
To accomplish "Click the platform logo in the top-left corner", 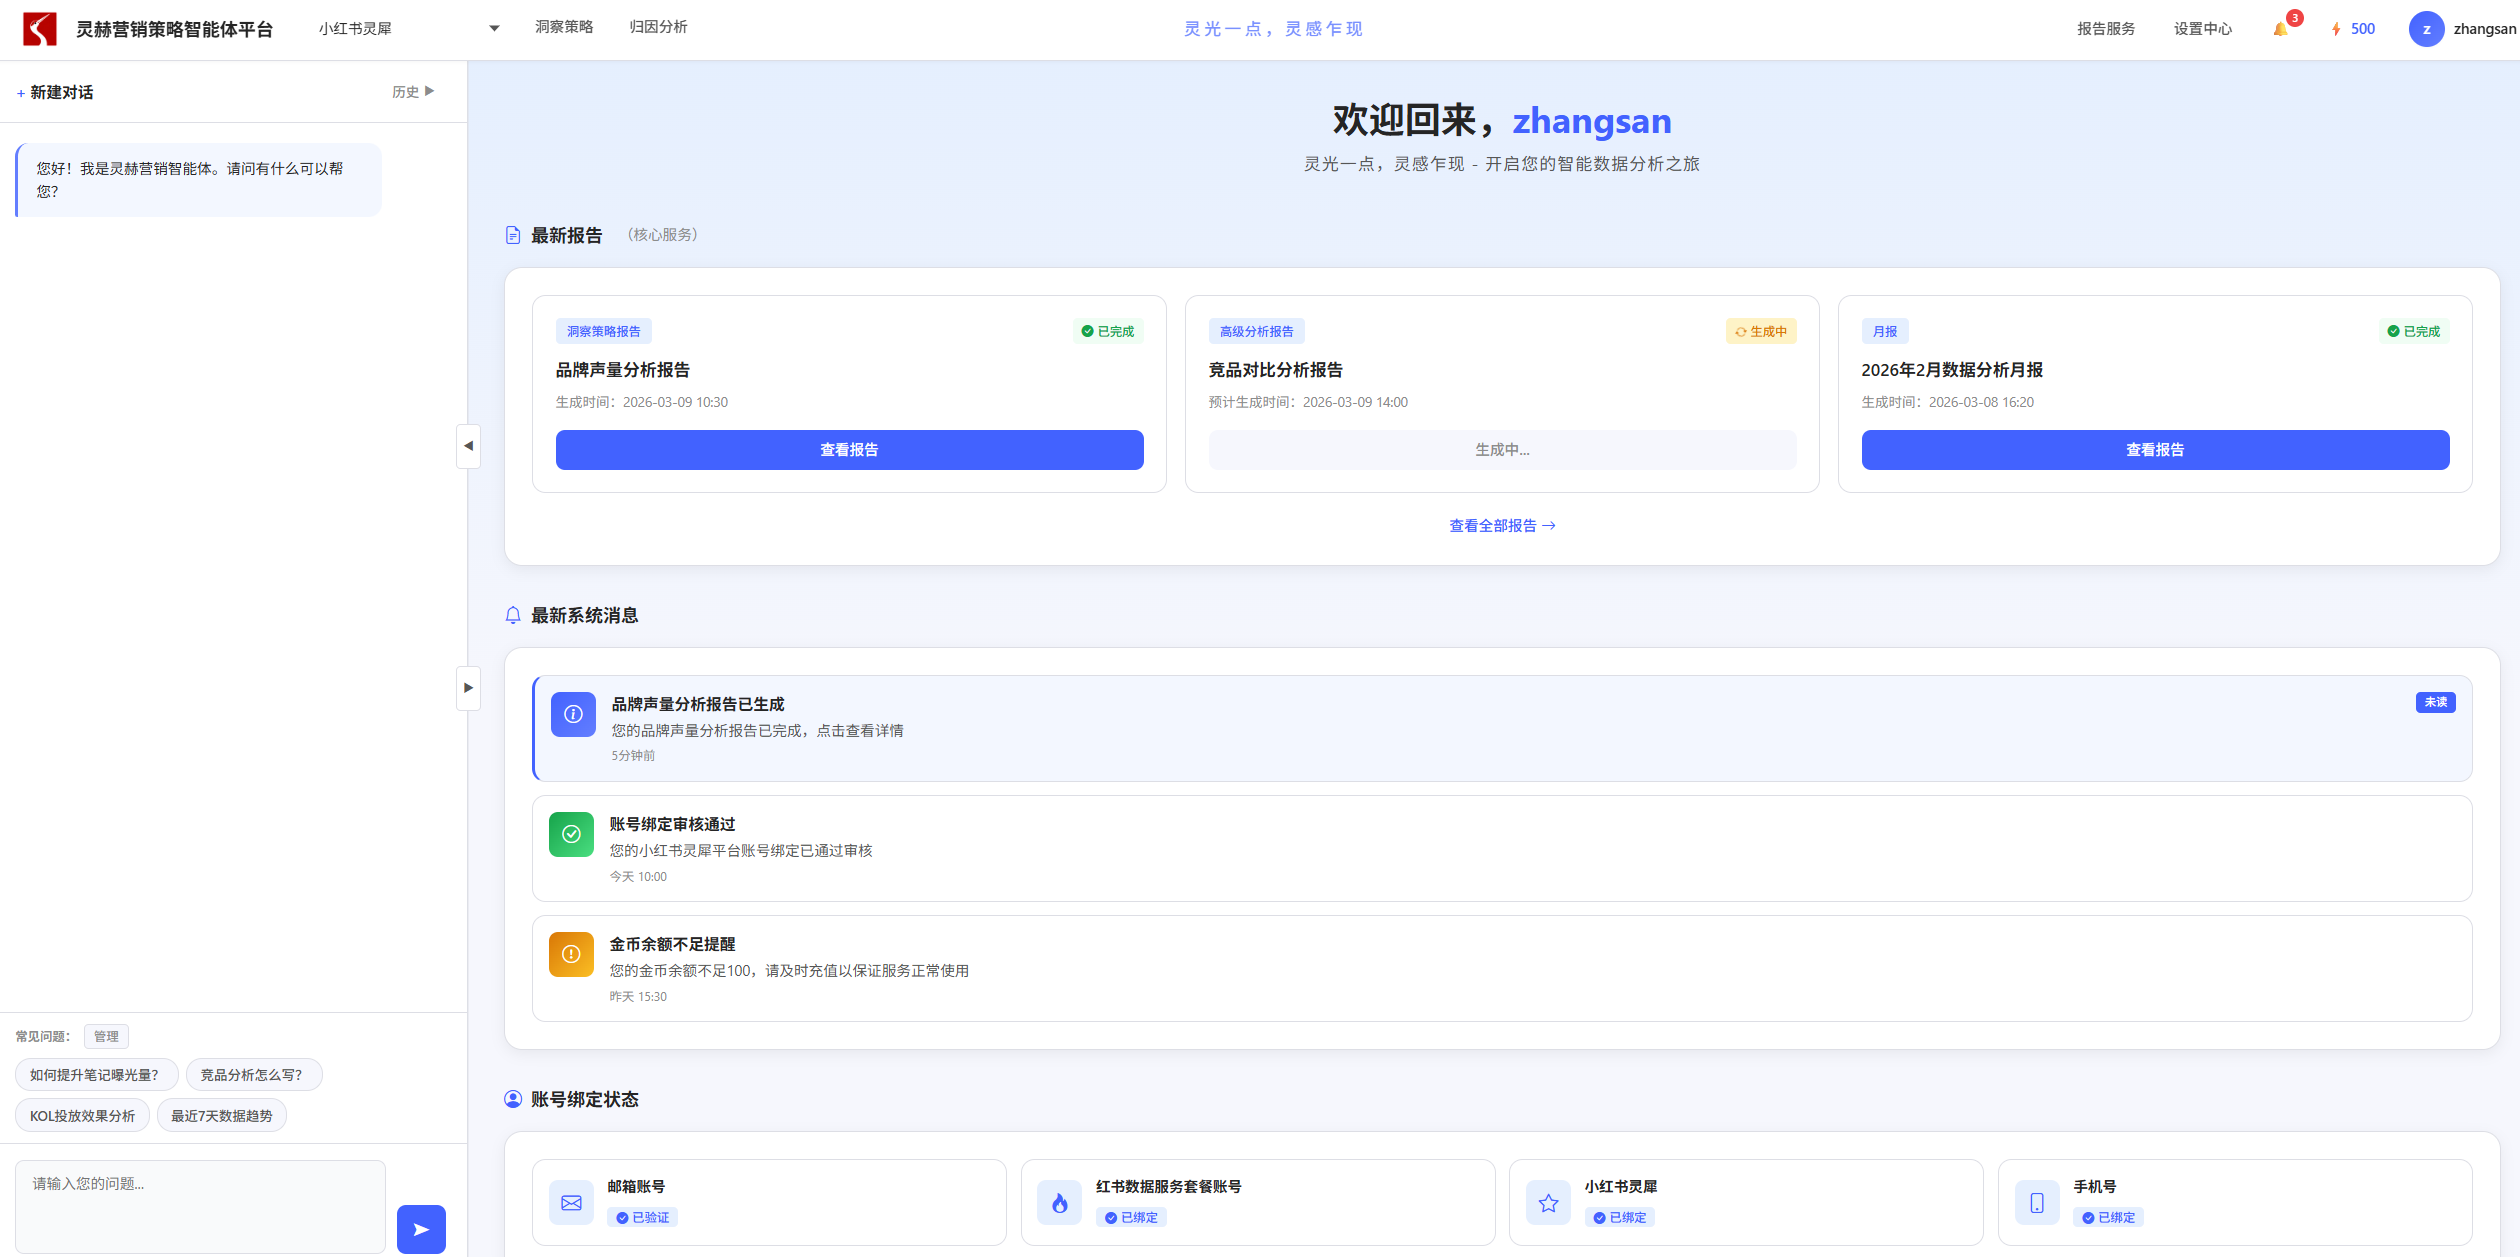I will point(40,28).
